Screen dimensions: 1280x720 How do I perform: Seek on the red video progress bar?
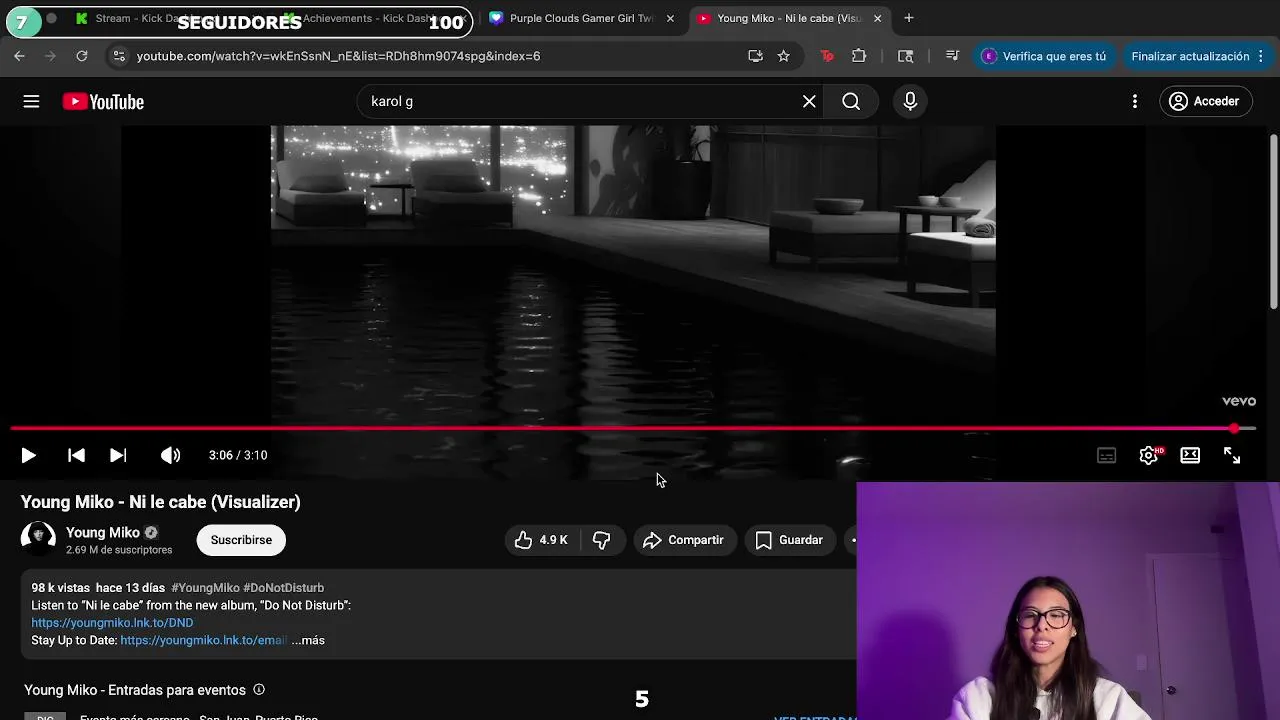point(632,428)
